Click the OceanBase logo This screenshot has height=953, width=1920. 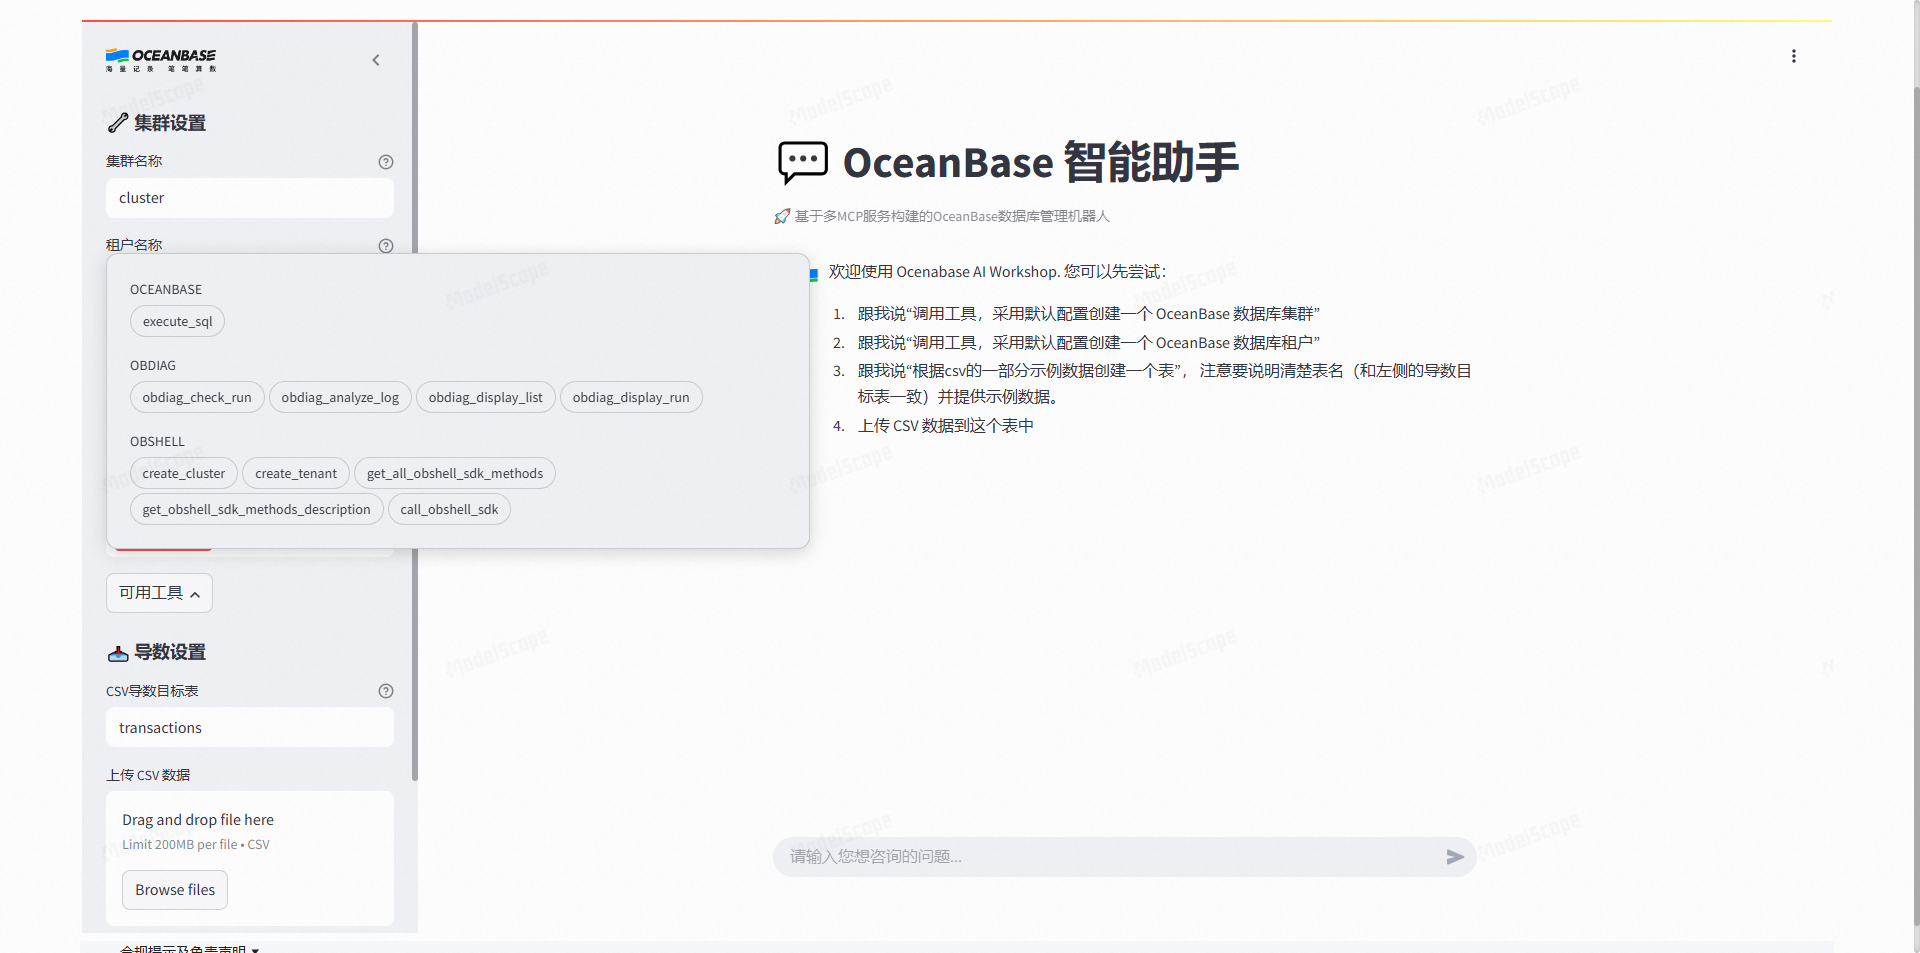click(x=159, y=60)
